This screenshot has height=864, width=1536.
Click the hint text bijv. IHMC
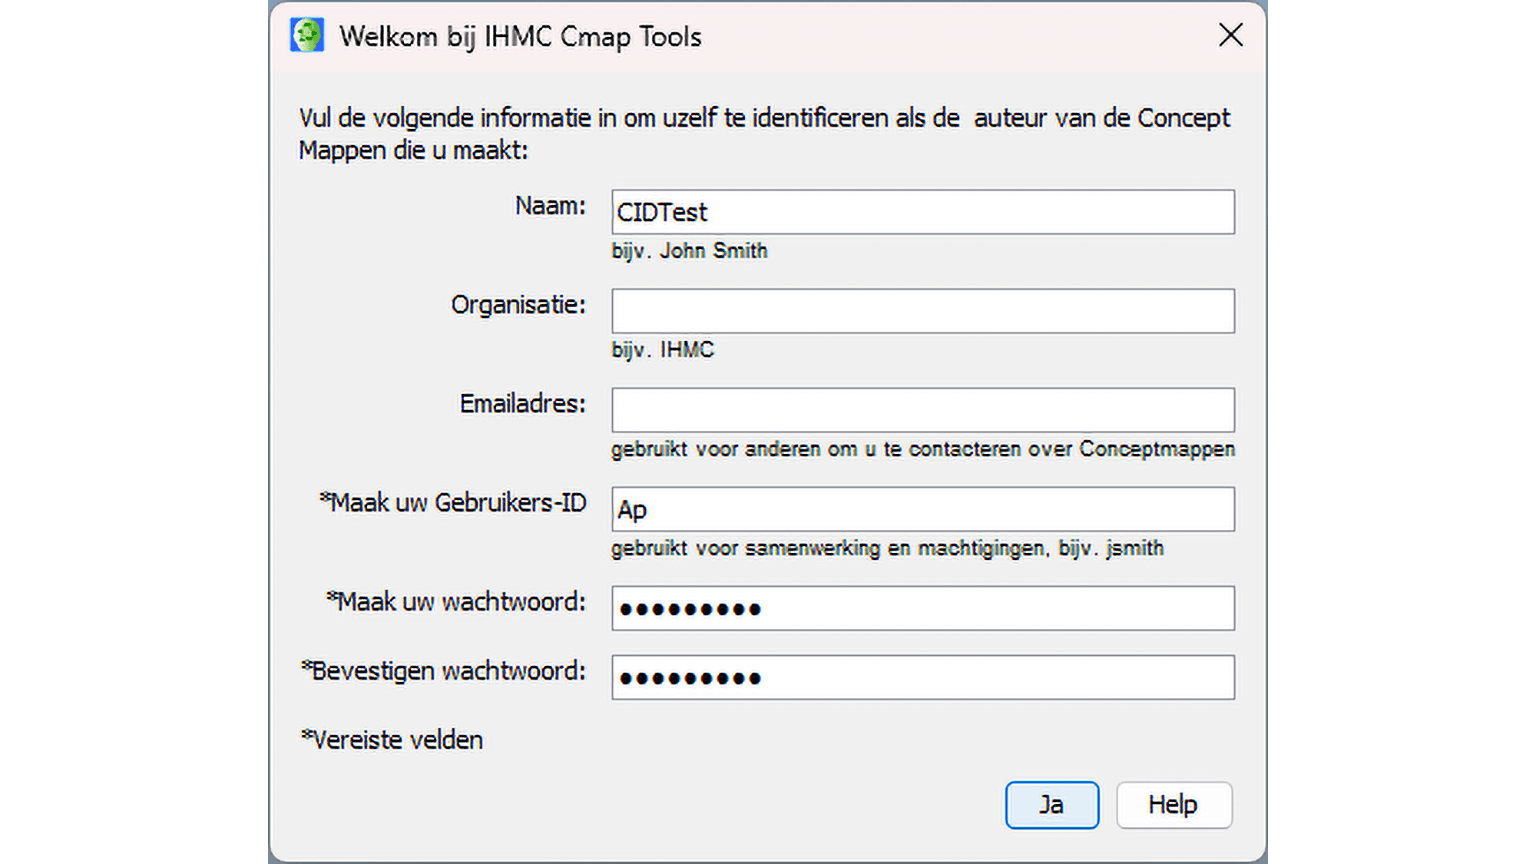click(x=662, y=350)
